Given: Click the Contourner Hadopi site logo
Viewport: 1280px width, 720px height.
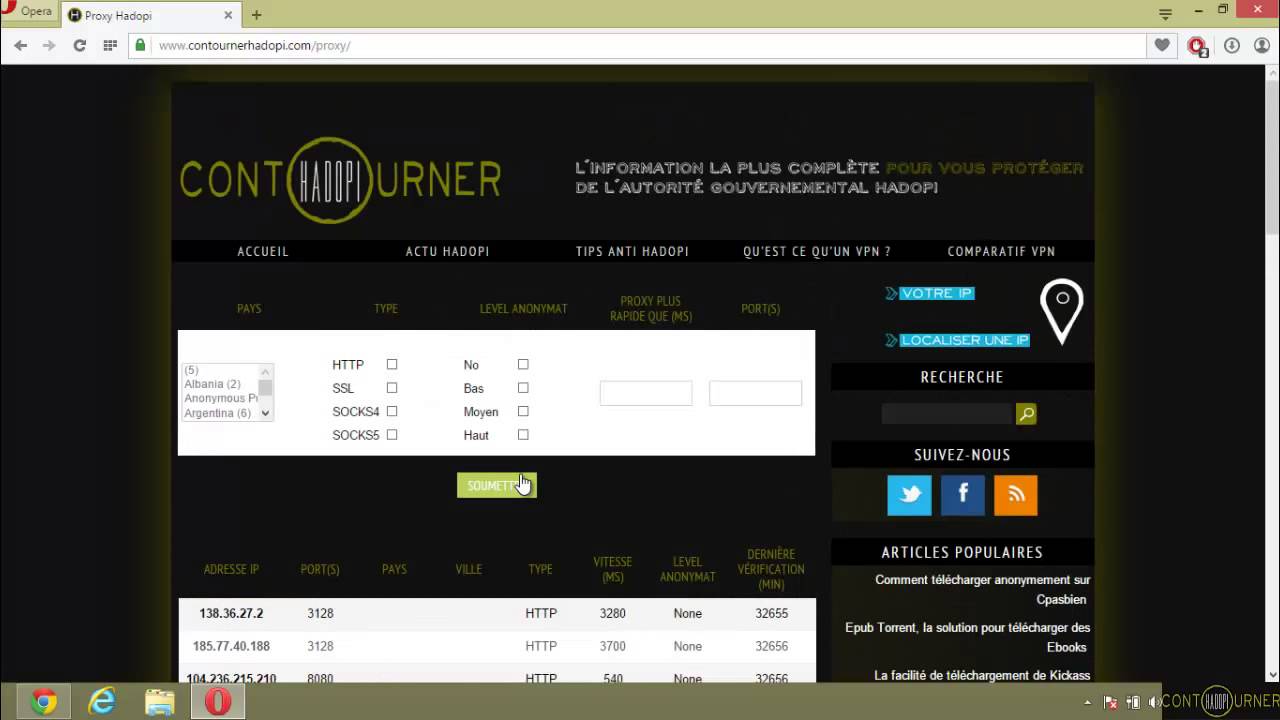Looking at the screenshot, I should pyautogui.click(x=340, y=180).
